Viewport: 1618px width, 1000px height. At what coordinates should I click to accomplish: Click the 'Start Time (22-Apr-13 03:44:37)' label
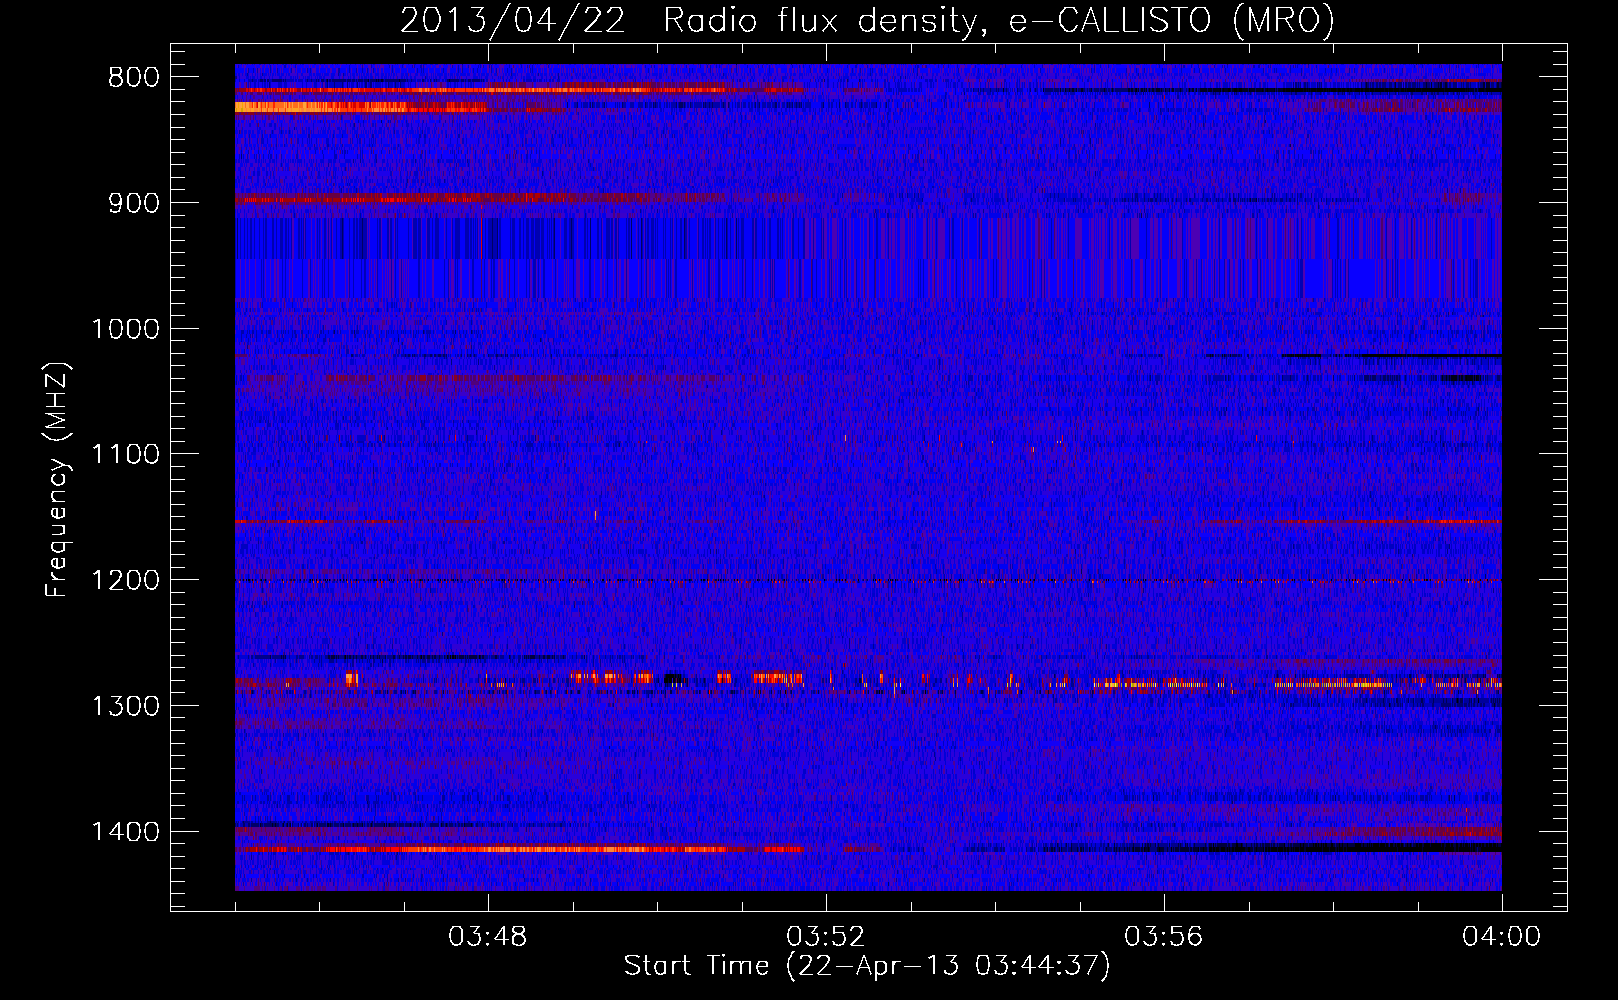tap(867, 966)
